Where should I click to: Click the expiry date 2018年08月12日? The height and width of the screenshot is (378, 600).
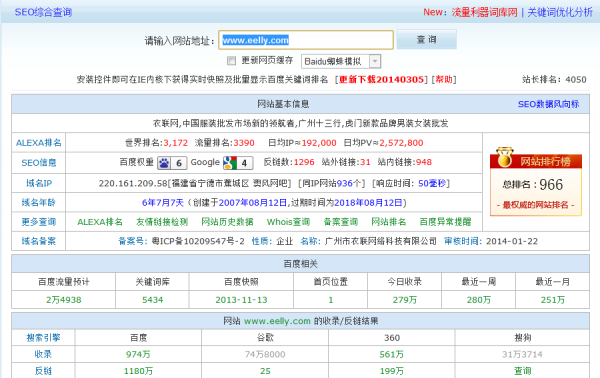(x=368, y=203)
